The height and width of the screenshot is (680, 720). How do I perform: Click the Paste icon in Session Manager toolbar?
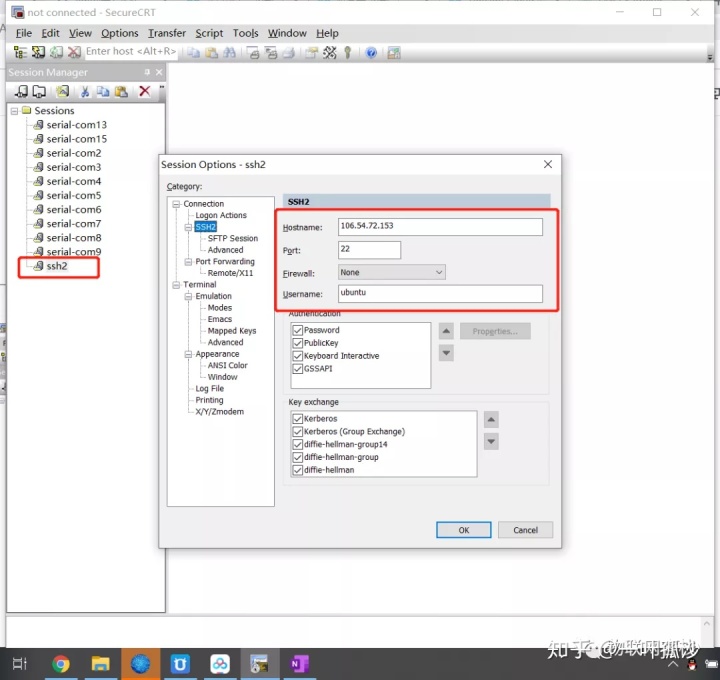click(x=121, y=91)
